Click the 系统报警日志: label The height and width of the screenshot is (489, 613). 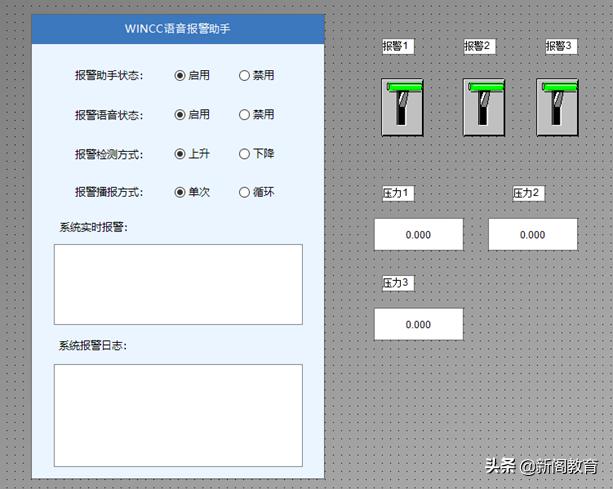(x=93, y=346)
